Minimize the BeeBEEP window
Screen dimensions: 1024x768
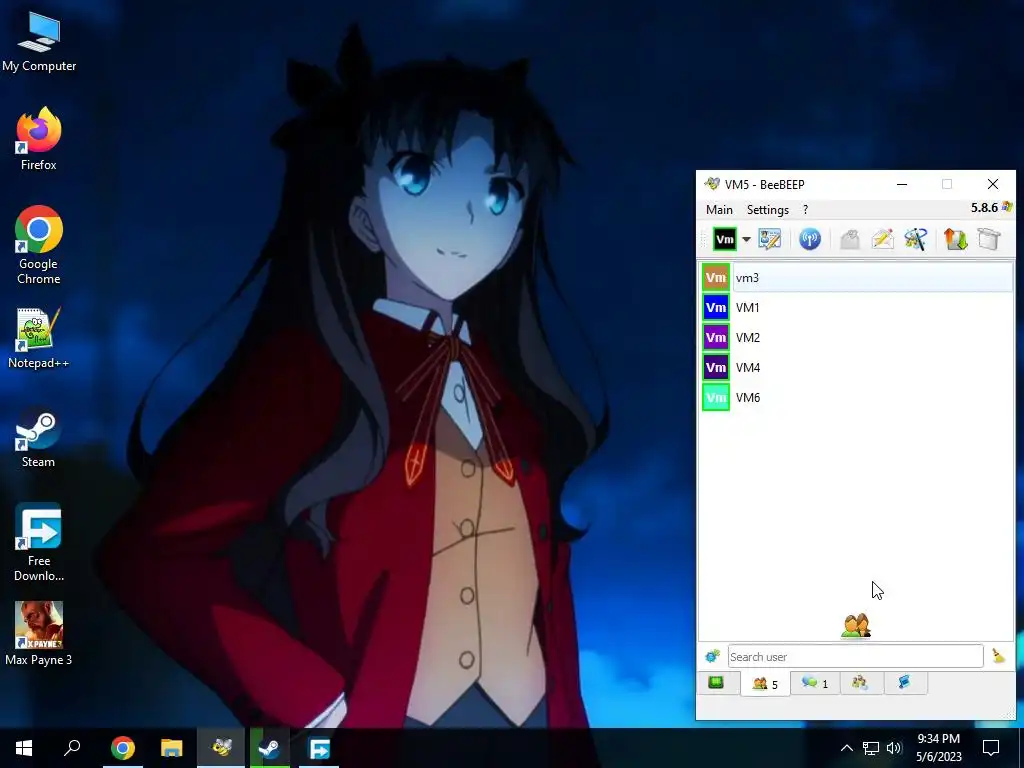pos(902,184)
